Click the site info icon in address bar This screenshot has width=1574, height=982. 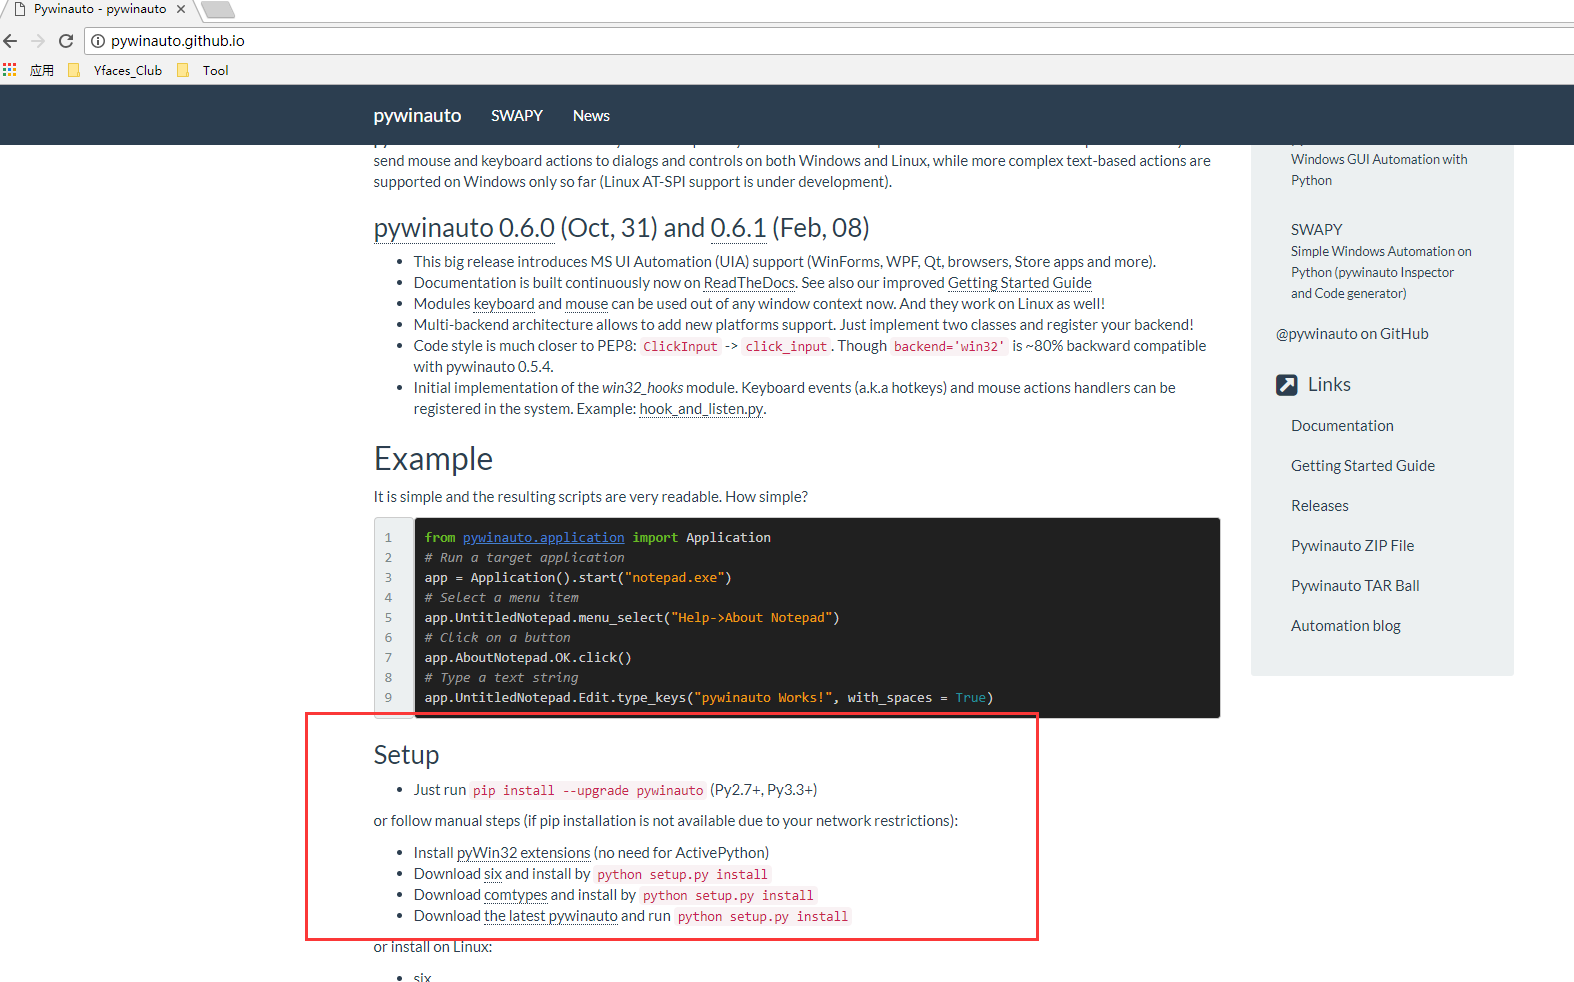click(98, 41)
